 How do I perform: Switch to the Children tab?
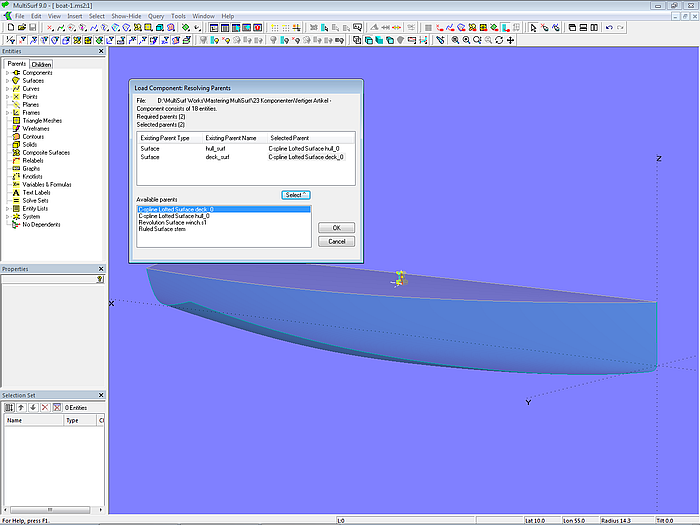[41, 64]
